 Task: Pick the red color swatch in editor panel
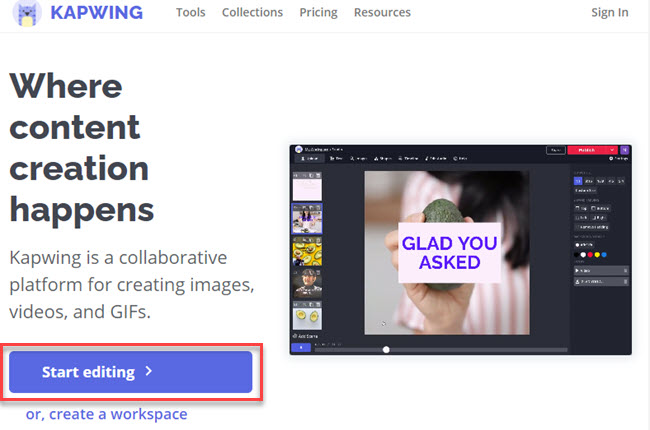coord(592,254)
